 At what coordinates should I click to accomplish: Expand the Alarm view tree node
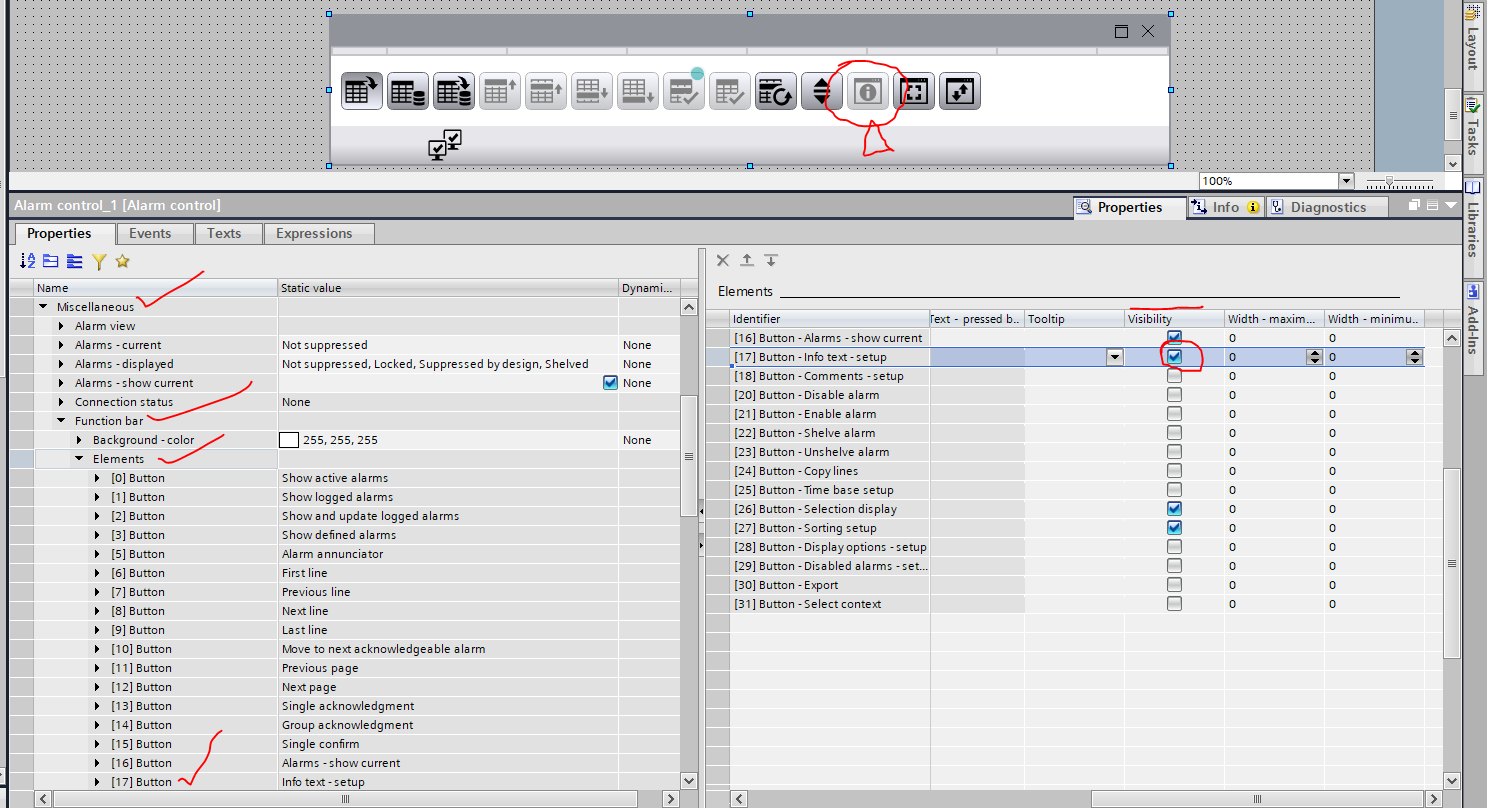[x=61, y=326]
